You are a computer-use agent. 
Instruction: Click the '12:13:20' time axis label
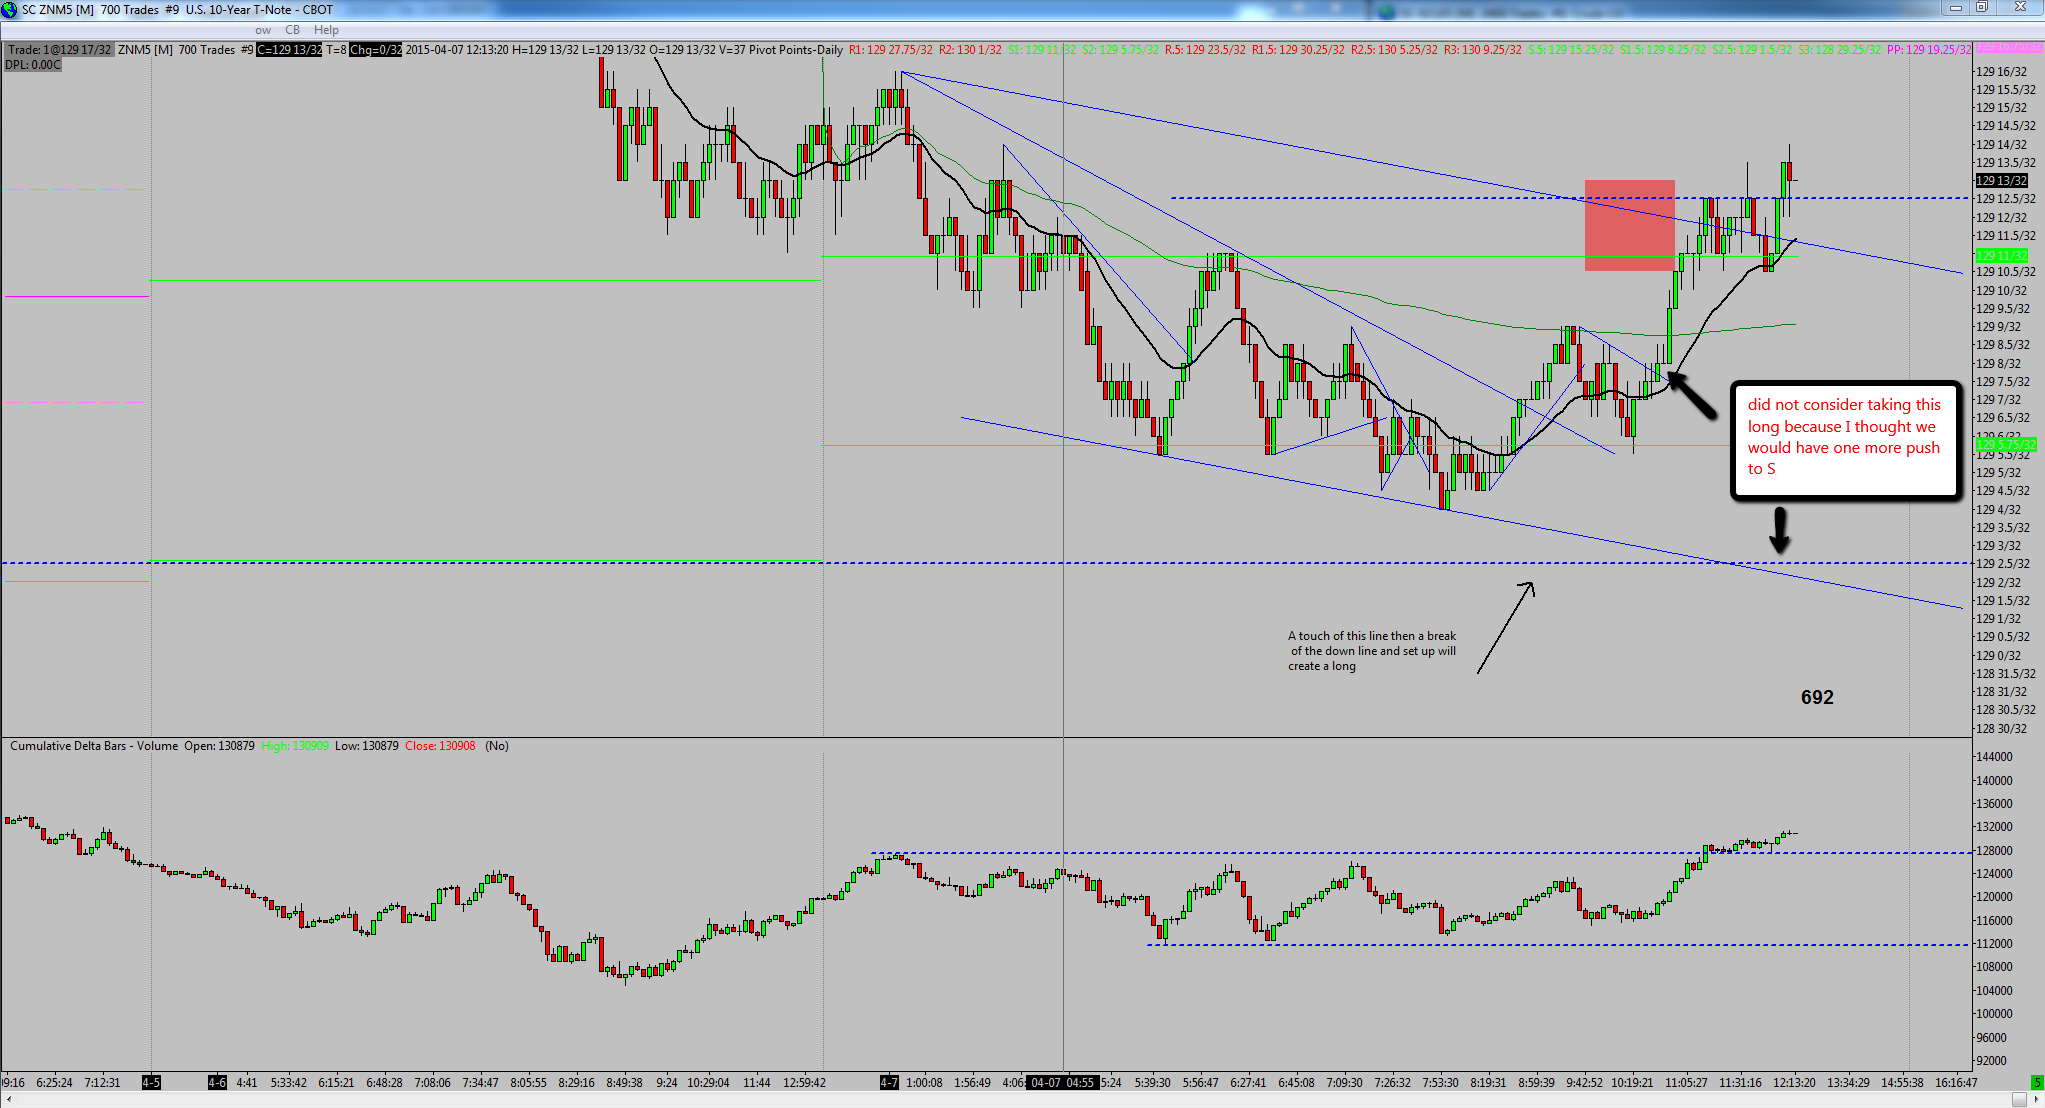[x=1794, y=1082]
